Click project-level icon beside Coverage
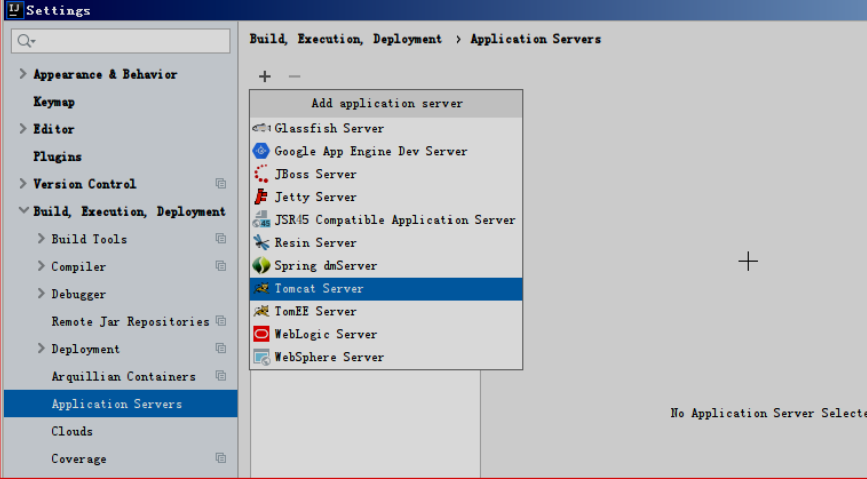Image resolution: width=867 pixels, height=479 pixels. click(x=221, y=458)
